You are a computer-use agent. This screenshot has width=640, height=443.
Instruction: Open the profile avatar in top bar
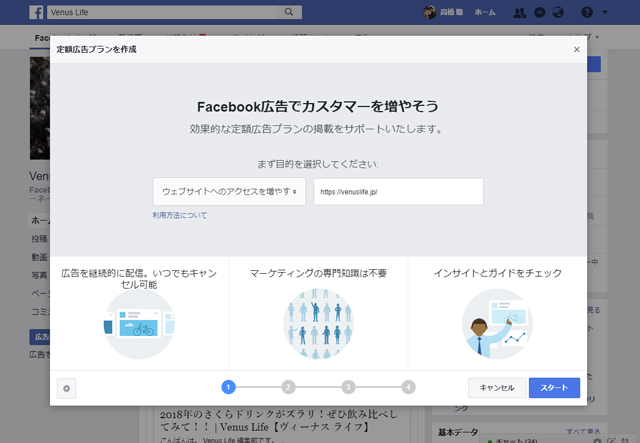[x=429, y=12]
